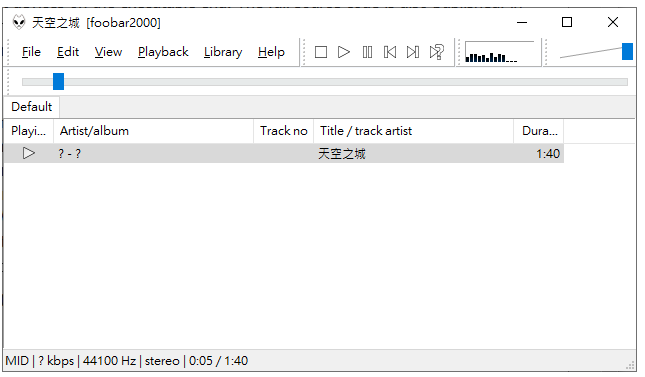Click the foobar2000 alien app icon
This screenshot has width=645, height=377.
(19, 22)
